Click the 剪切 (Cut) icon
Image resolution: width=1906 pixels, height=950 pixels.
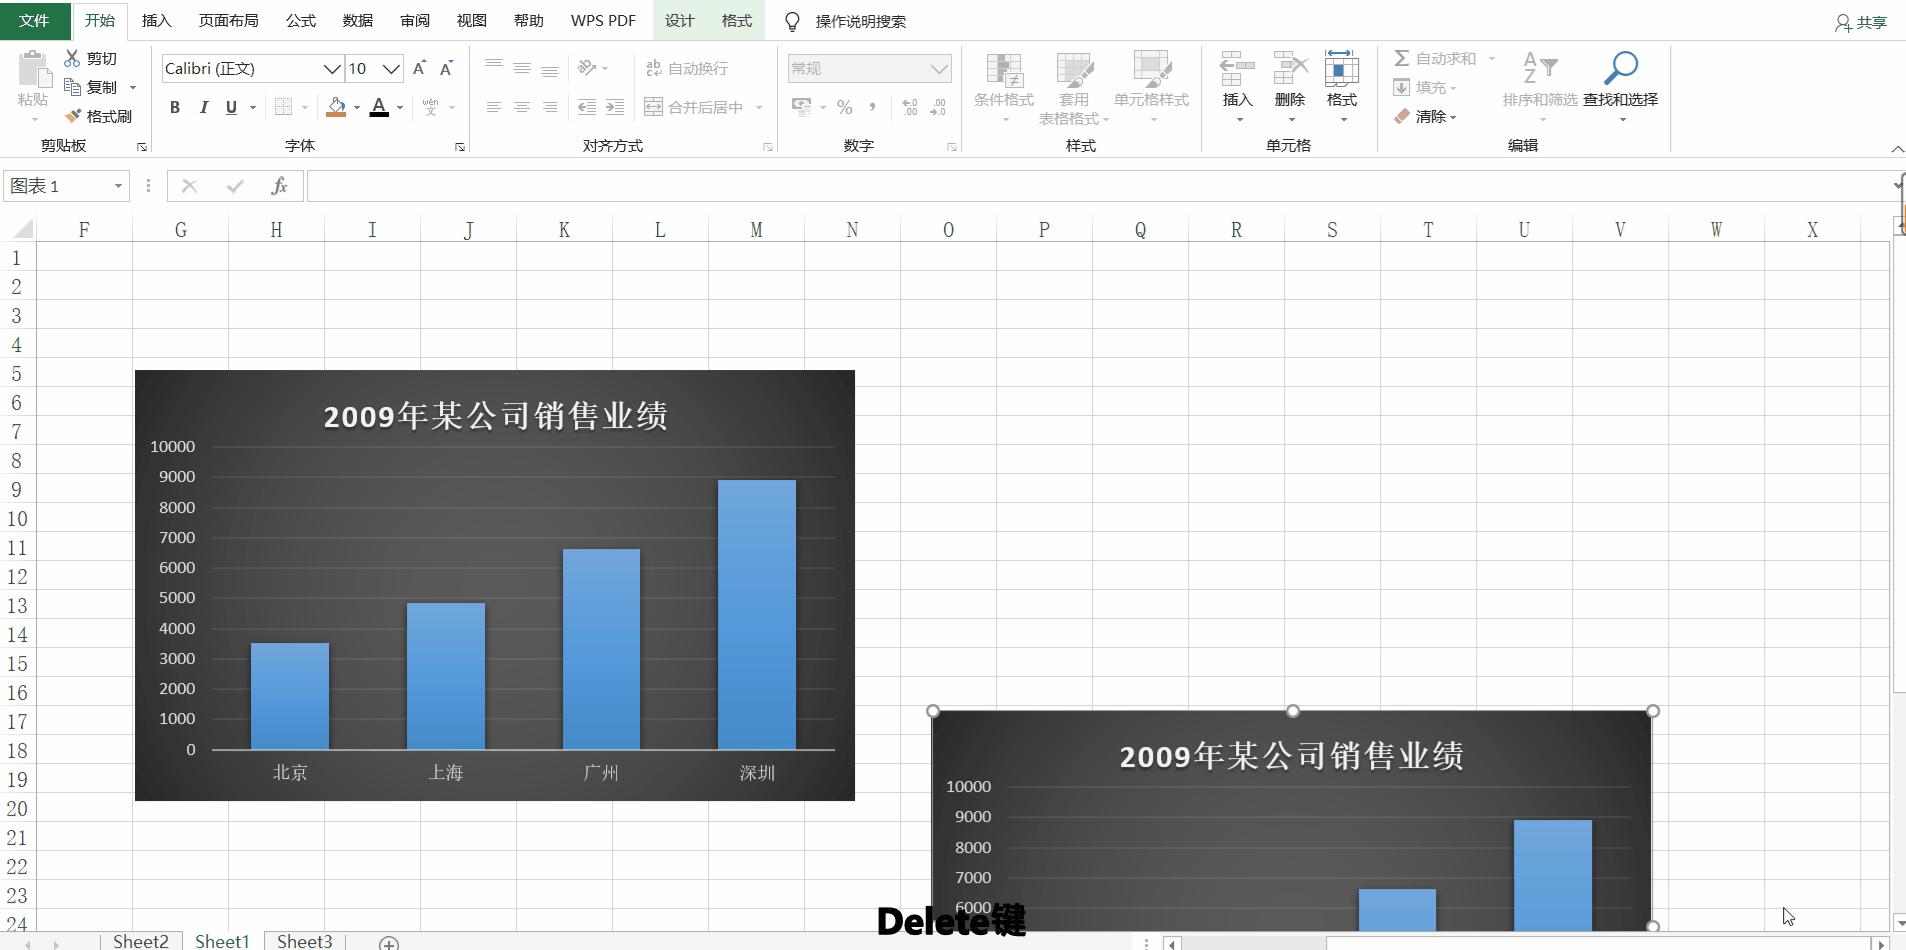[91, 57]
